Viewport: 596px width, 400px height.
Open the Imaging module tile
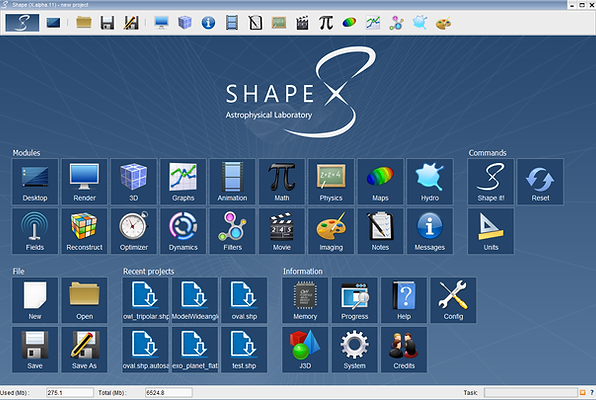(331, 231)
